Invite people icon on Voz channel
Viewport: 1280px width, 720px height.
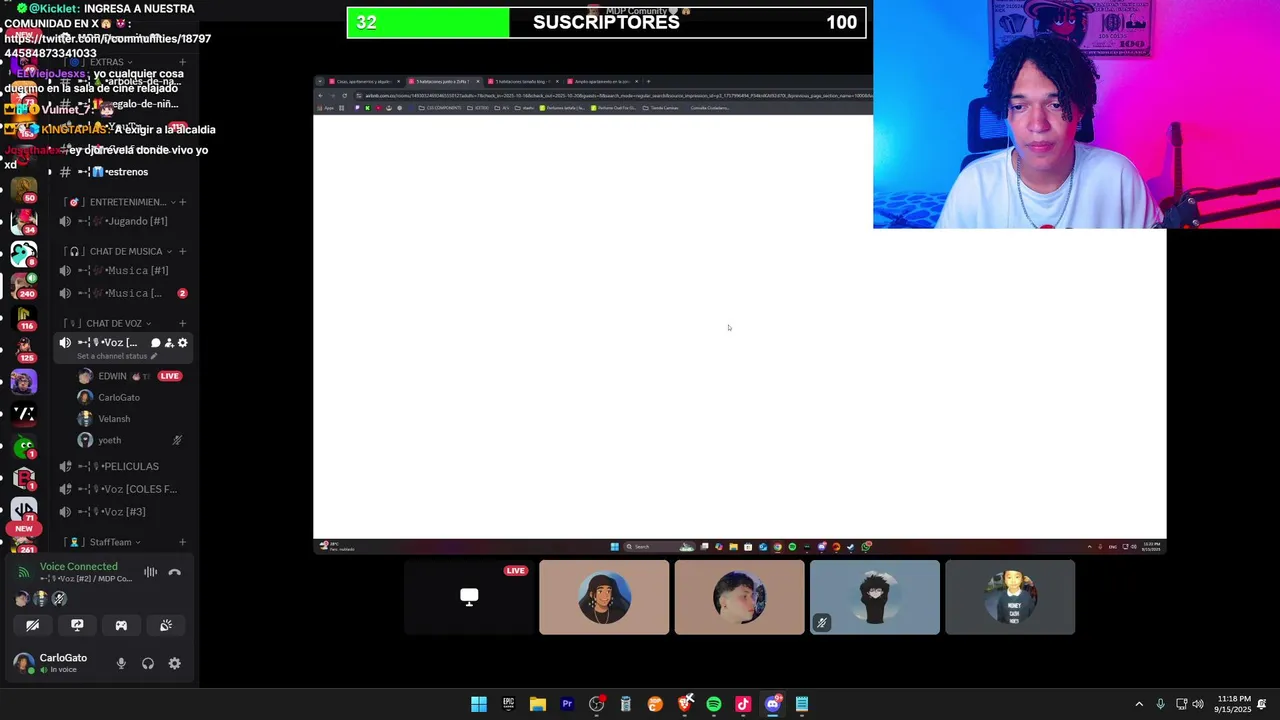(x=169, y=343)
